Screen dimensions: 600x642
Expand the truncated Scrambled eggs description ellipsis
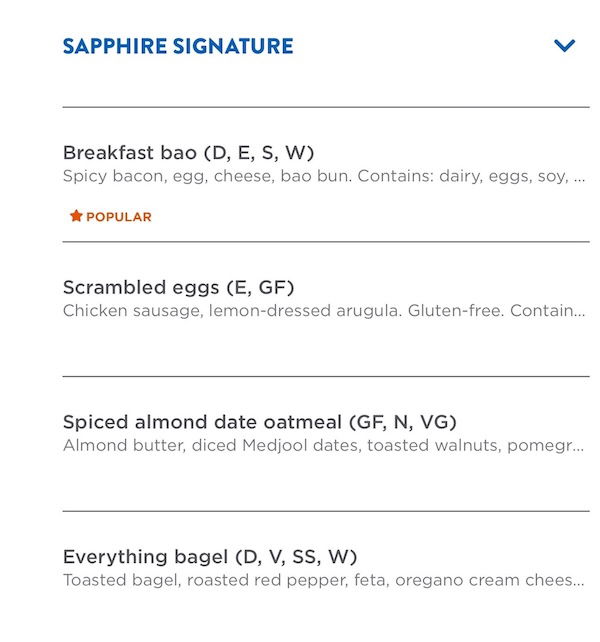580,312
